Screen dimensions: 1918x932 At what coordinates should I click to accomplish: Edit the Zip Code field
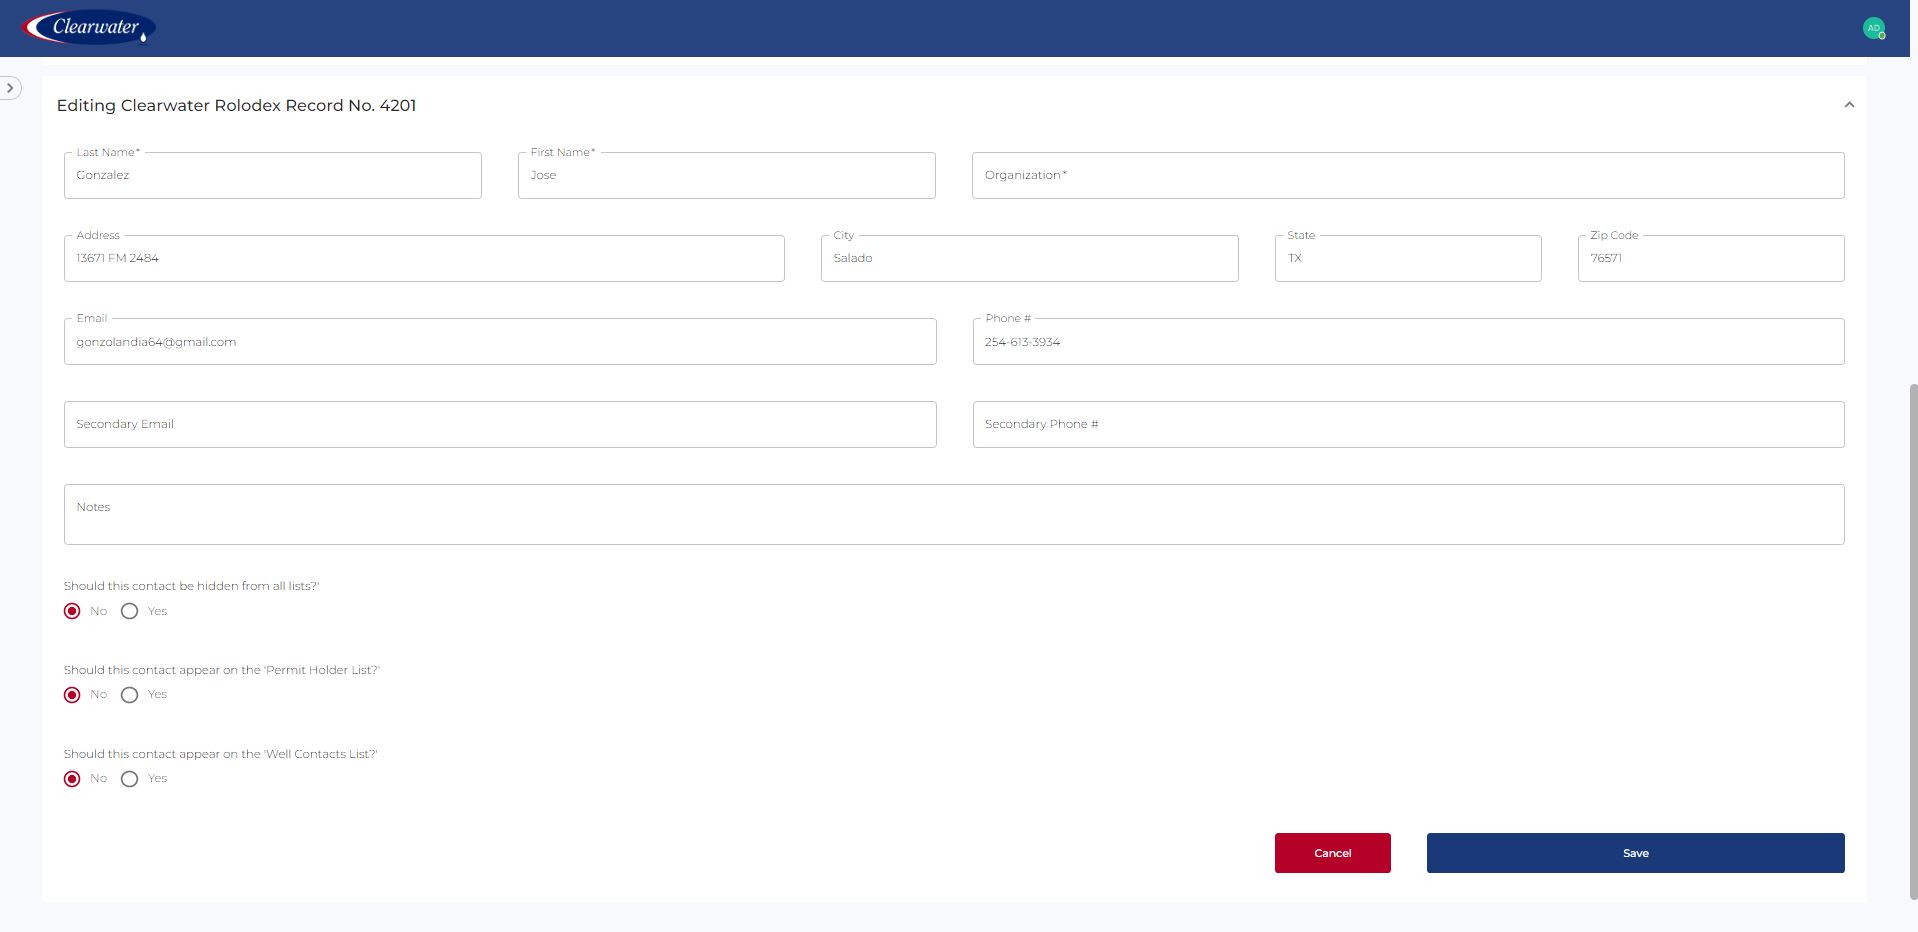pyautogui.click(x=1711, y=258)
